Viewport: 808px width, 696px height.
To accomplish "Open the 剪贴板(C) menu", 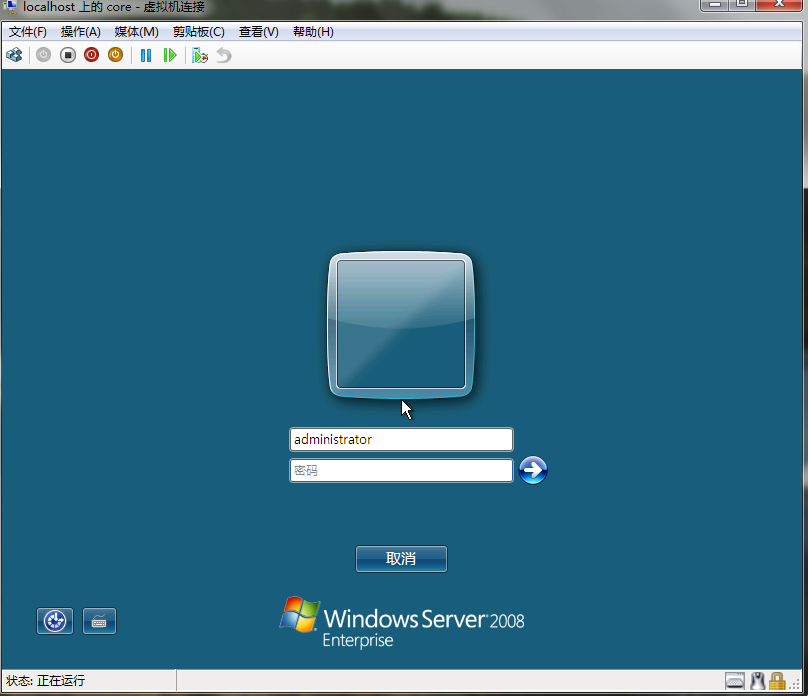I will pyautogui.click(x=198, y=32).
